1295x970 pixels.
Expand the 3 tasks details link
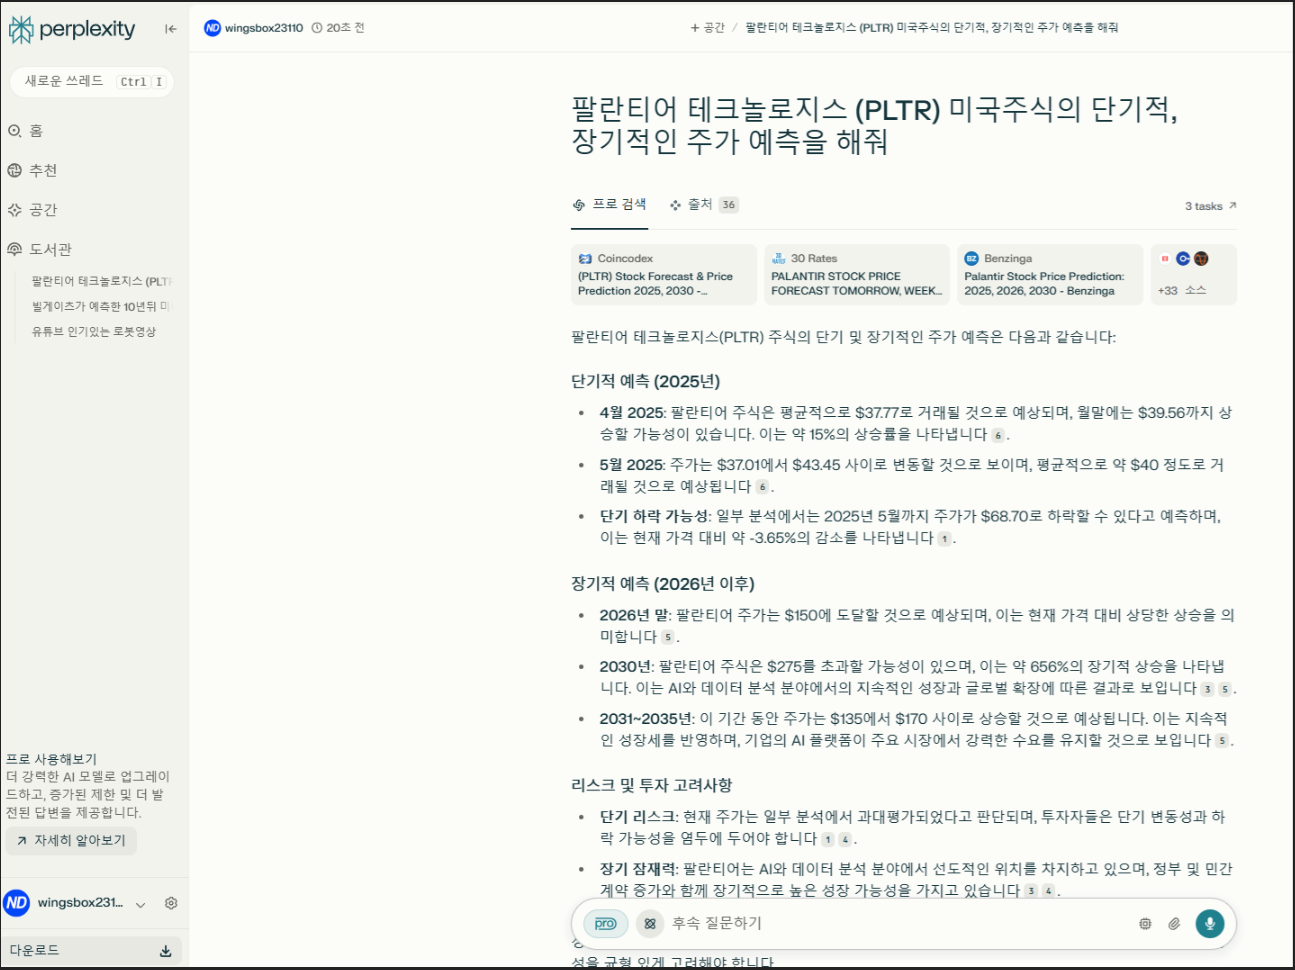pos(1211,206)
